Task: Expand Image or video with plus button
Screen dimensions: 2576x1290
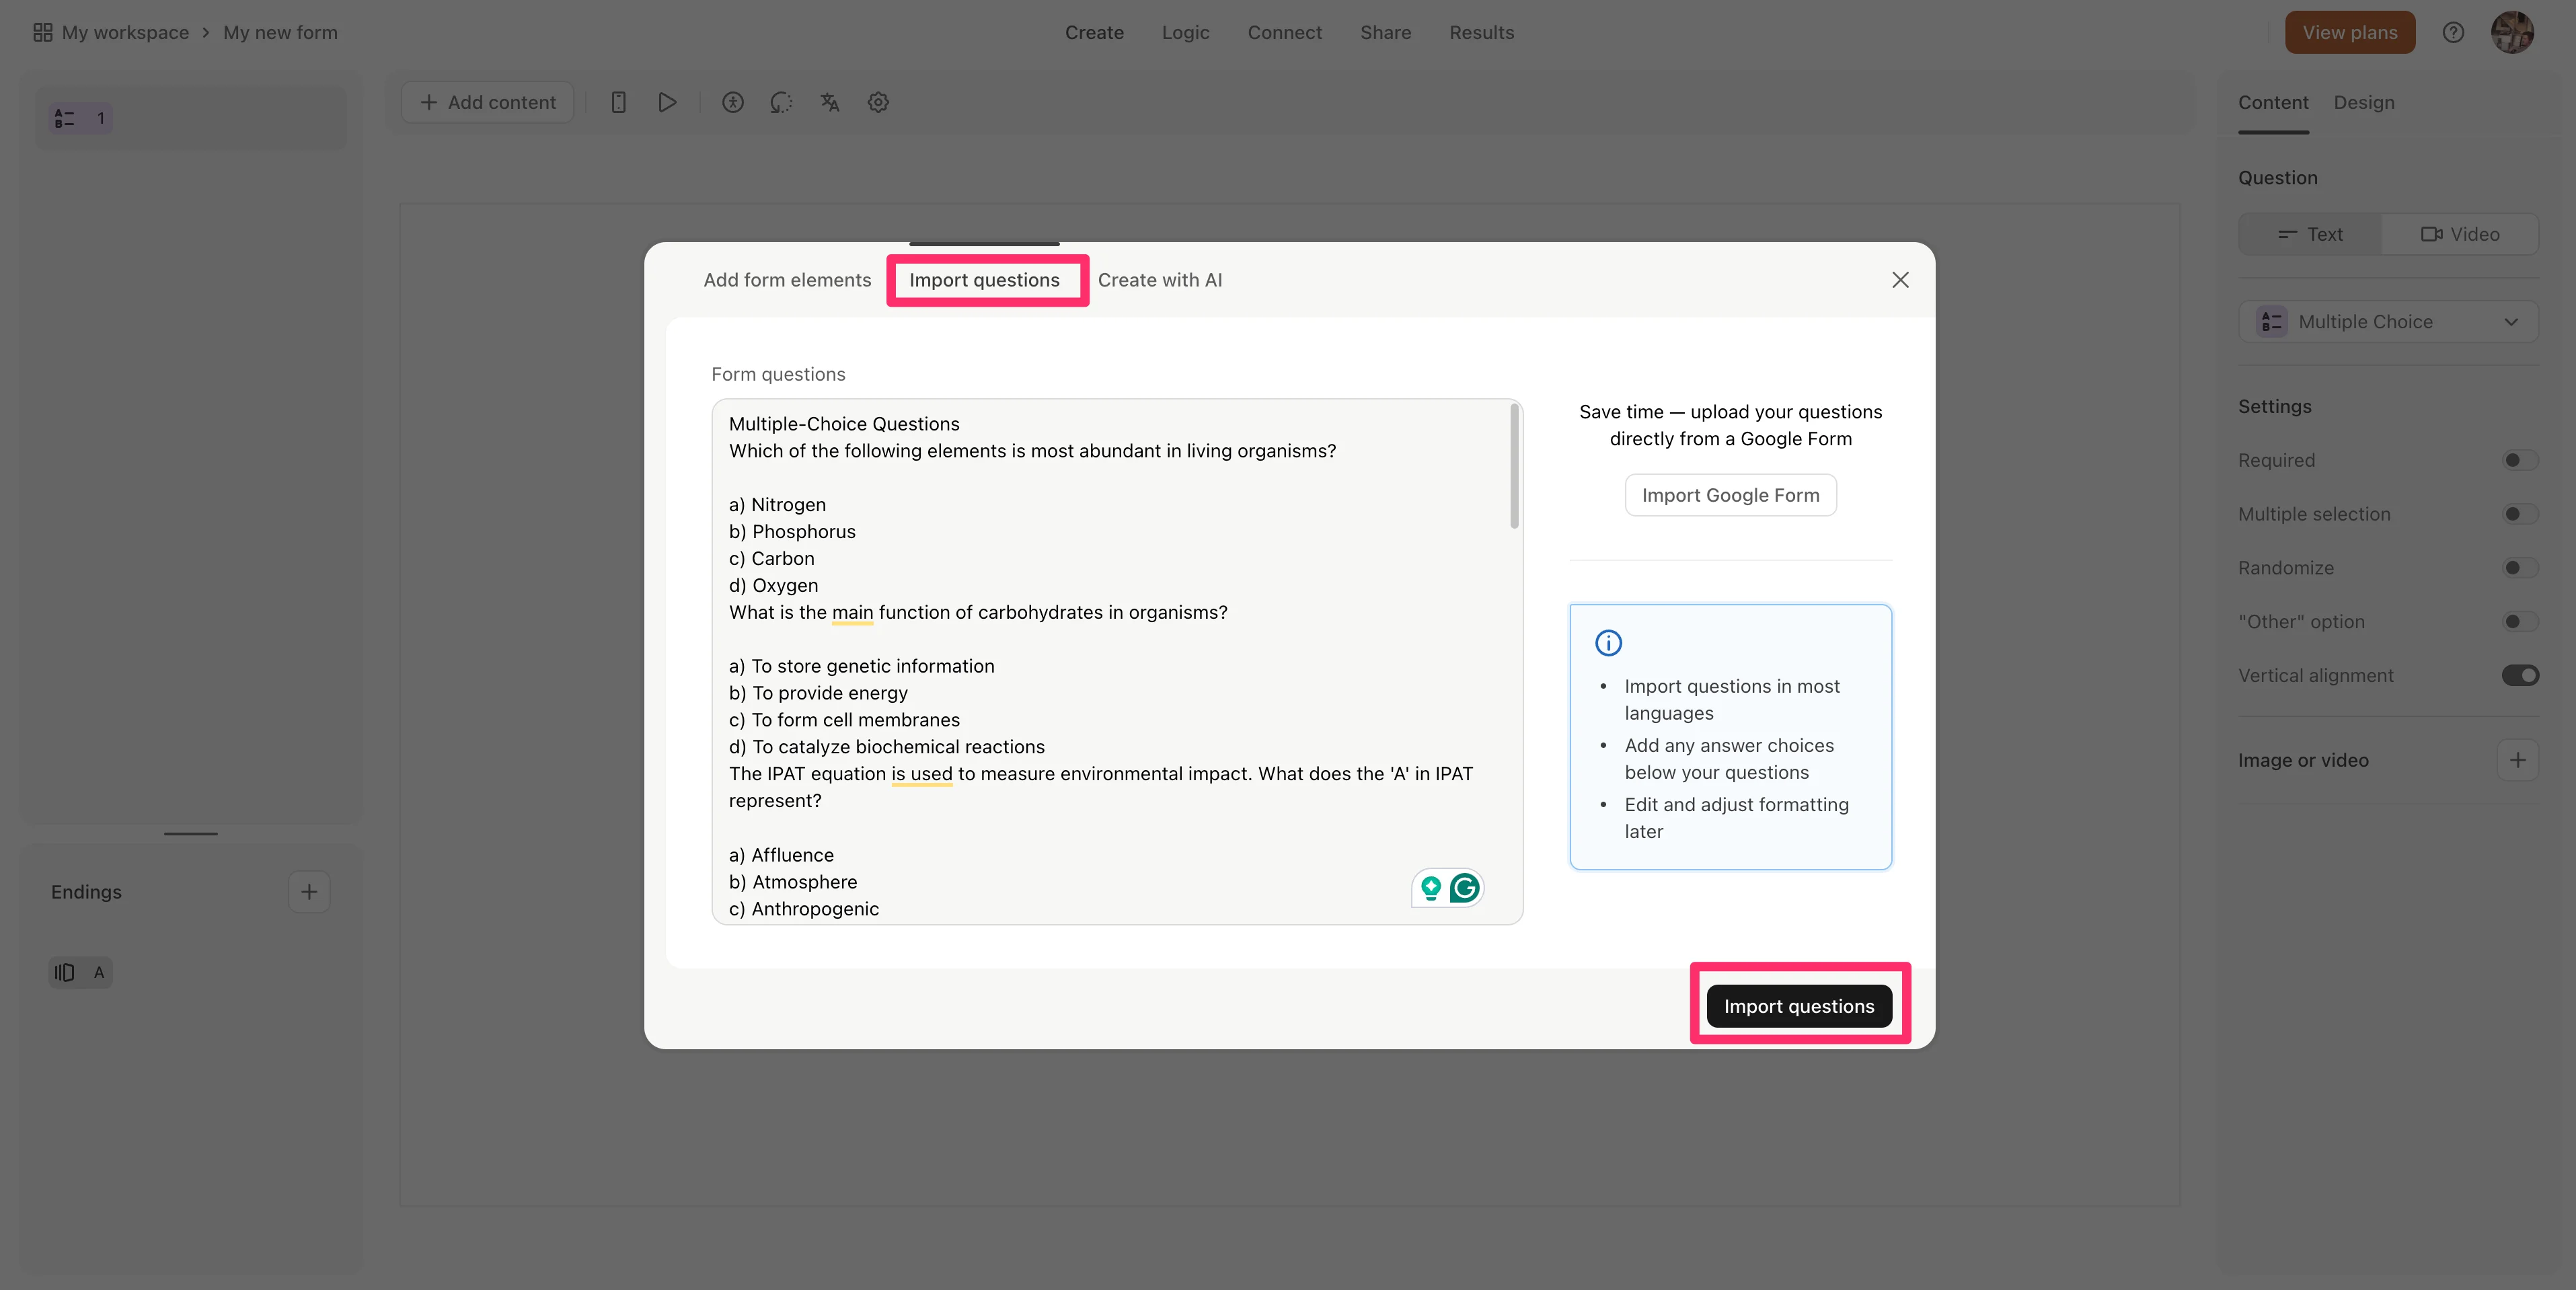Action: pos(2517,760)
